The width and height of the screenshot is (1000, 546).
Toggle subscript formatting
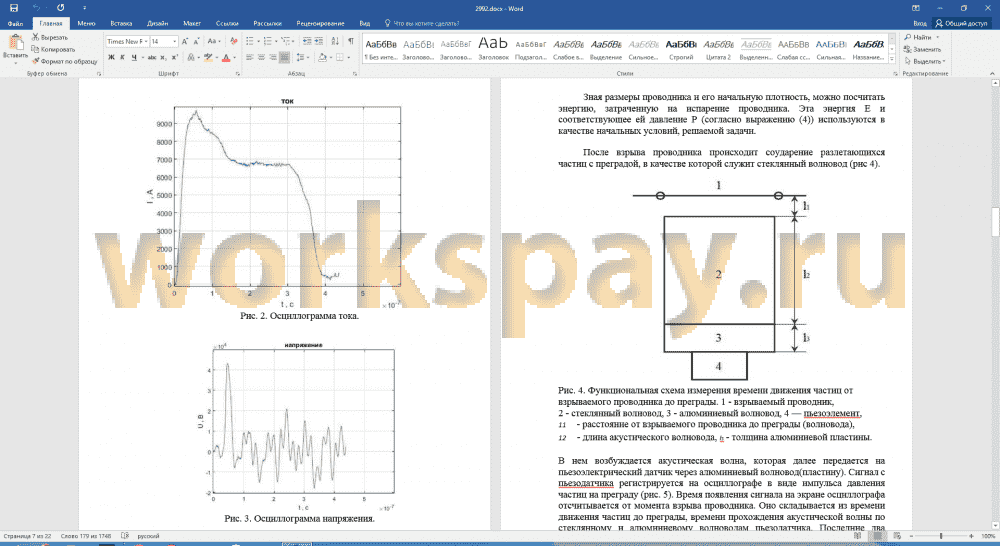click(x=164, y=57)
